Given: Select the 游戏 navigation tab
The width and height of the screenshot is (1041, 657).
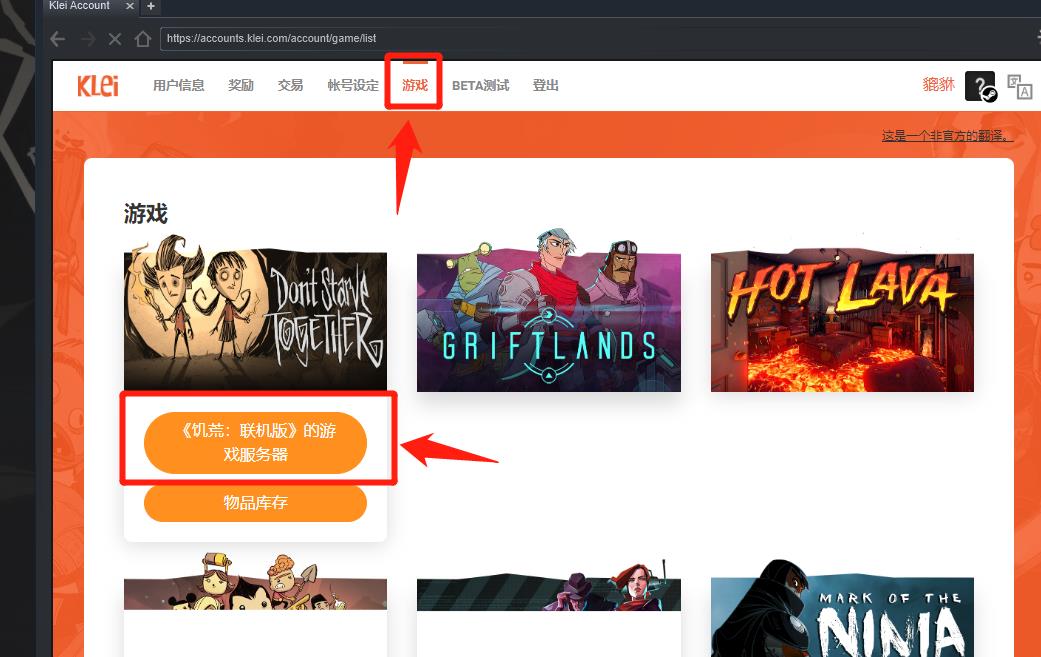Looking at the screenshot, I should point(415,86).
